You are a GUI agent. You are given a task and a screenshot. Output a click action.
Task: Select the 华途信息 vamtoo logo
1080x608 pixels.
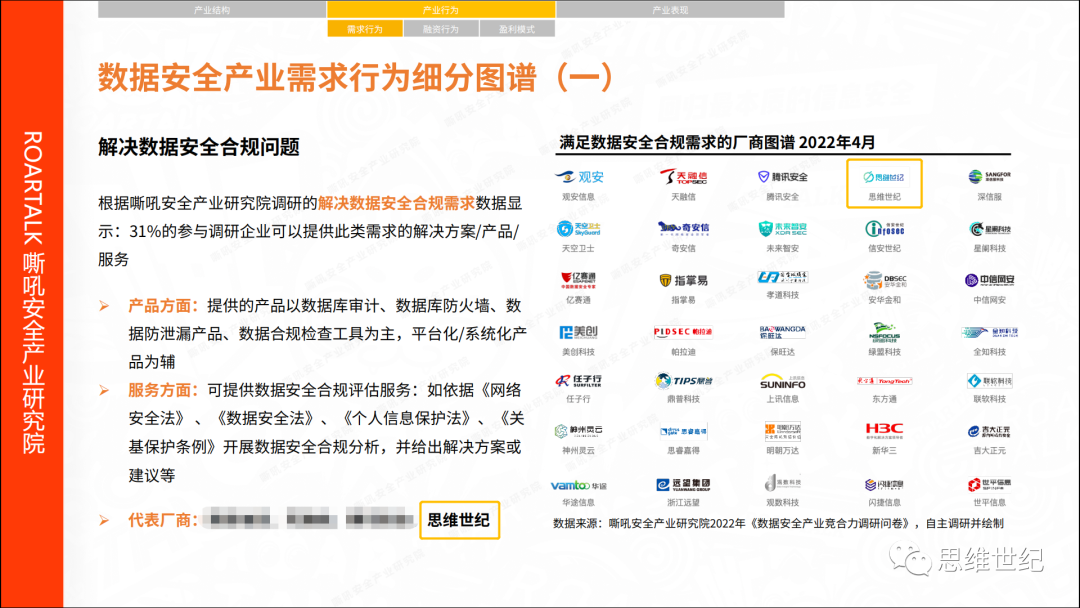[x=579, y=485]
